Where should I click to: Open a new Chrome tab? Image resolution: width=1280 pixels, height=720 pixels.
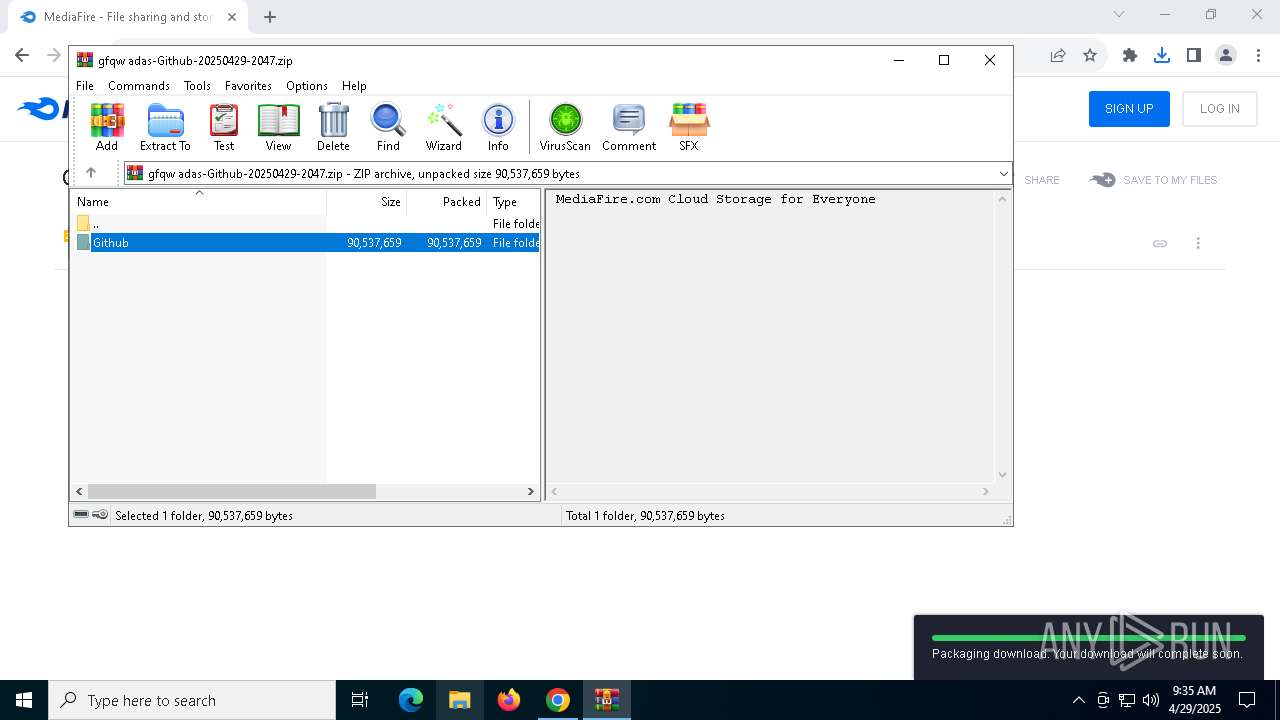tap(270, 17)
